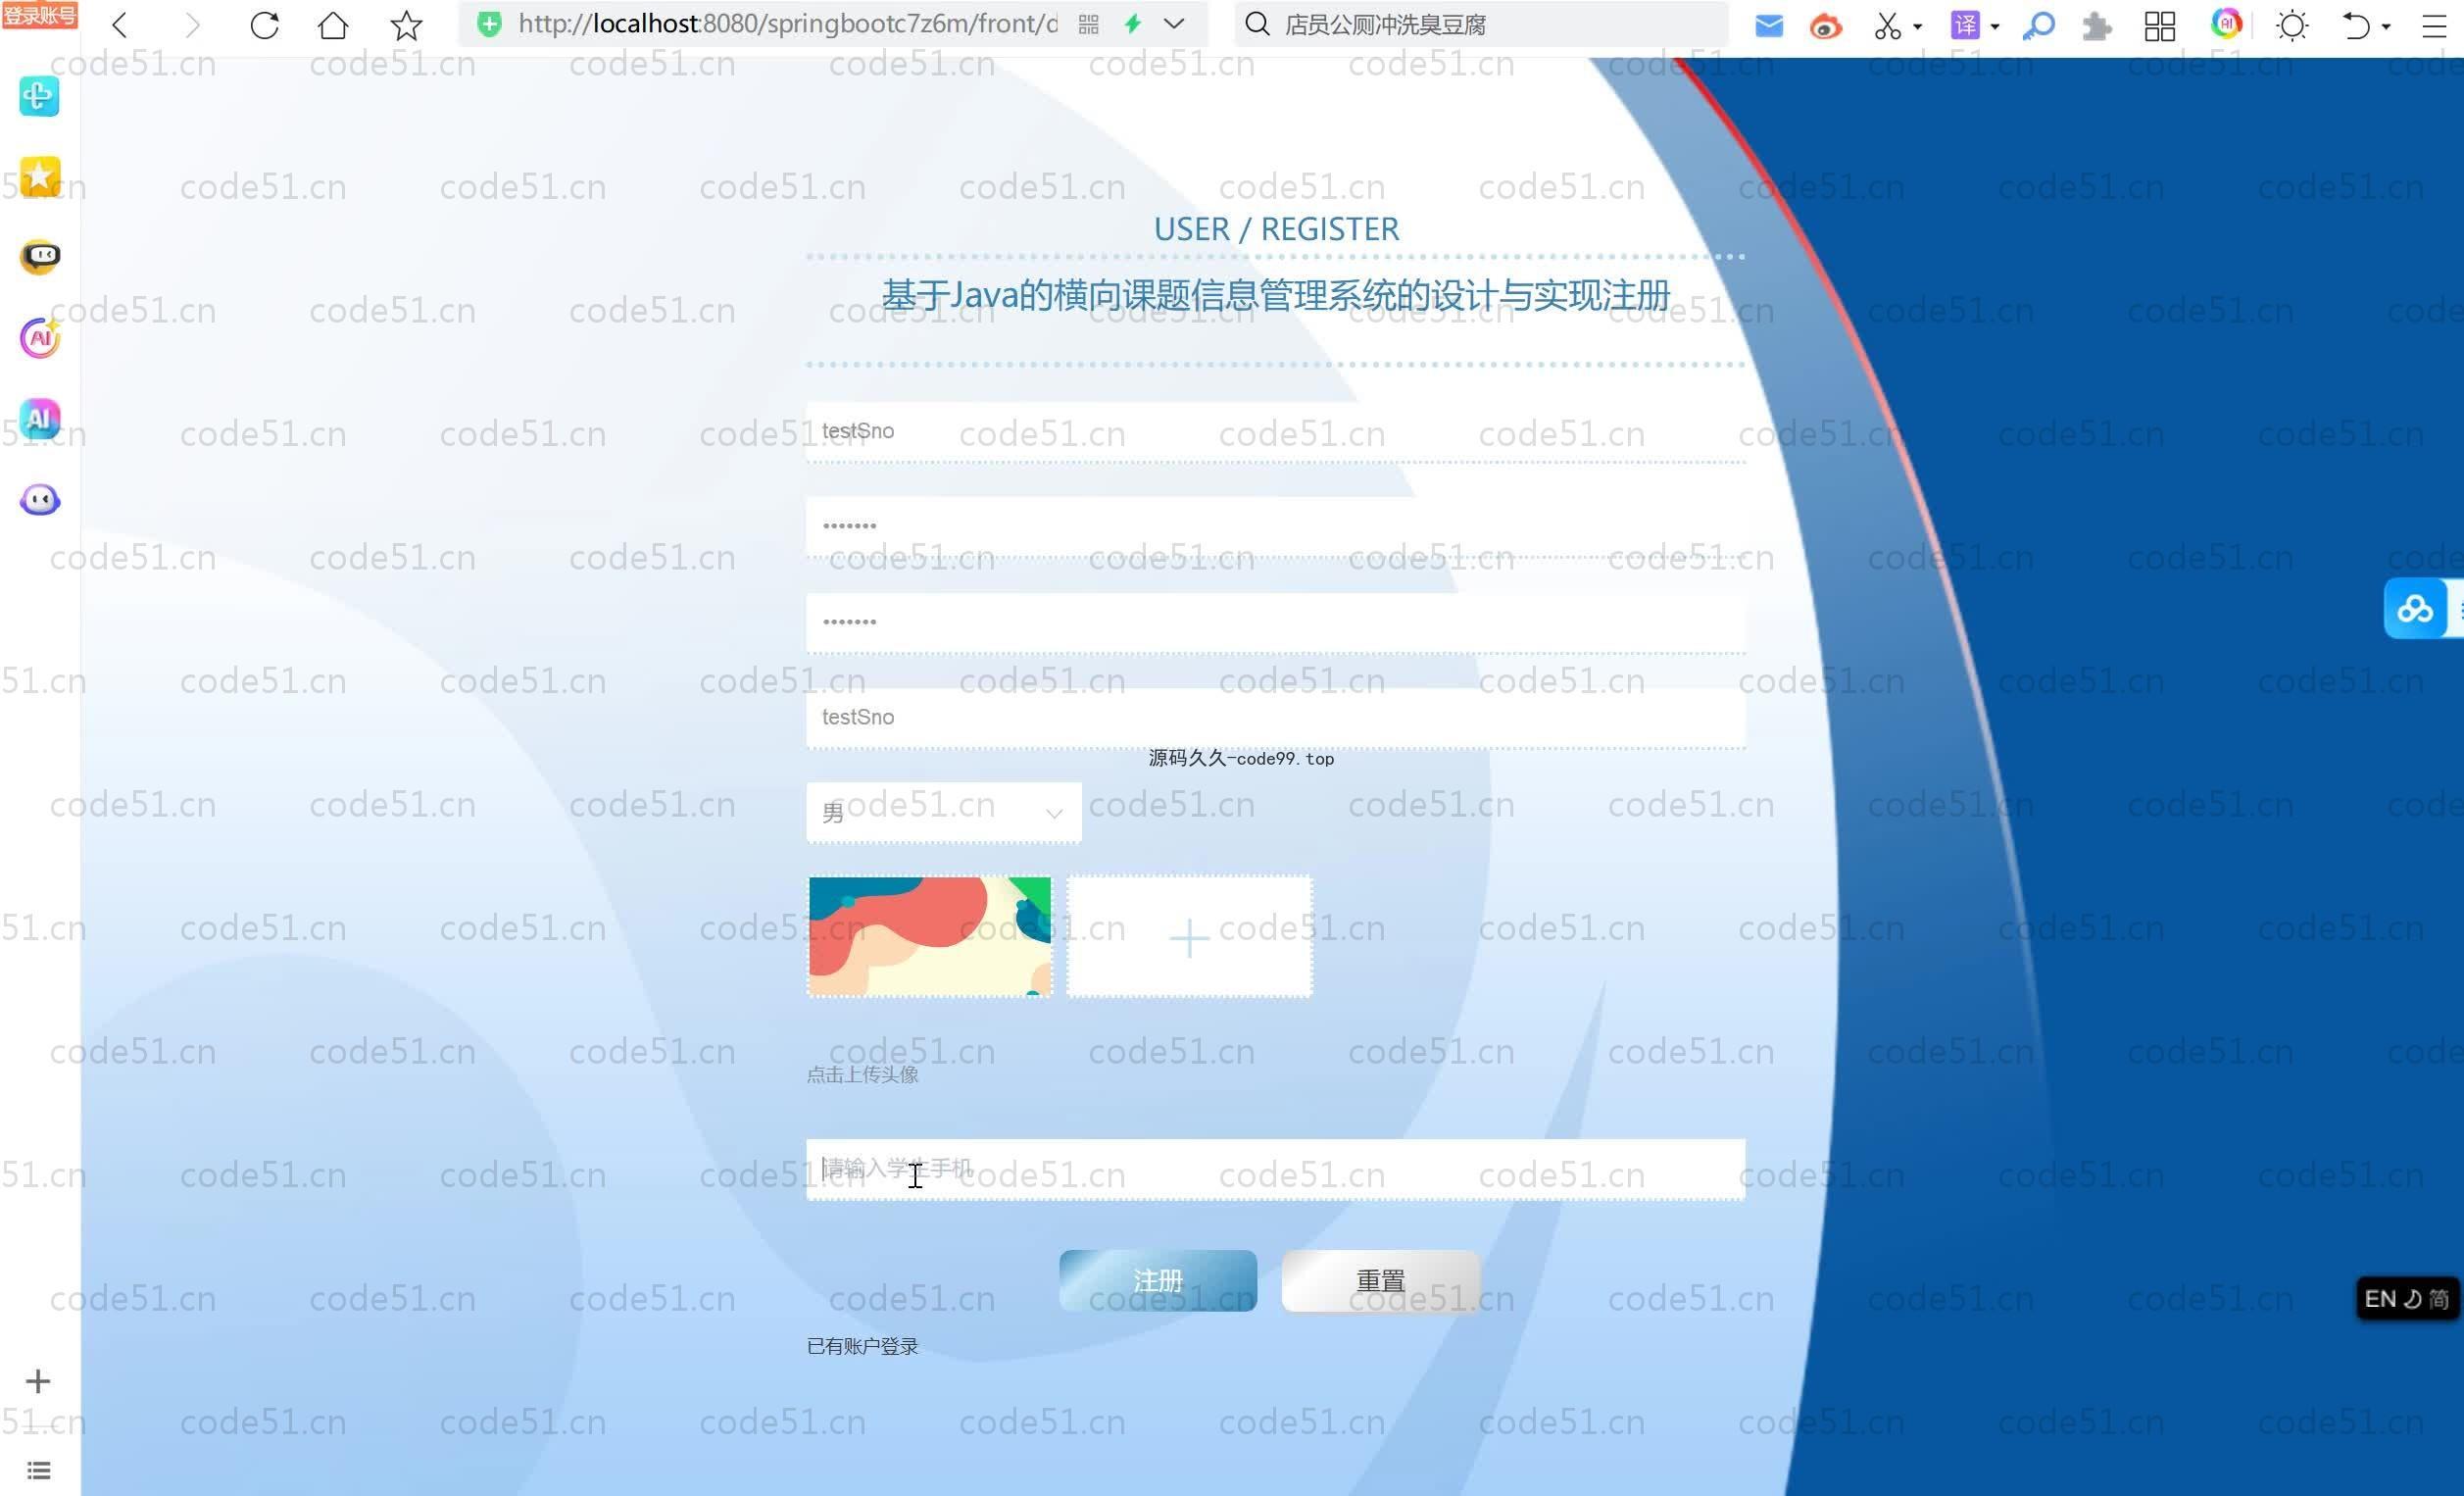Click the second testSno name field
2464x1496 pixels.
(1276, 717)
